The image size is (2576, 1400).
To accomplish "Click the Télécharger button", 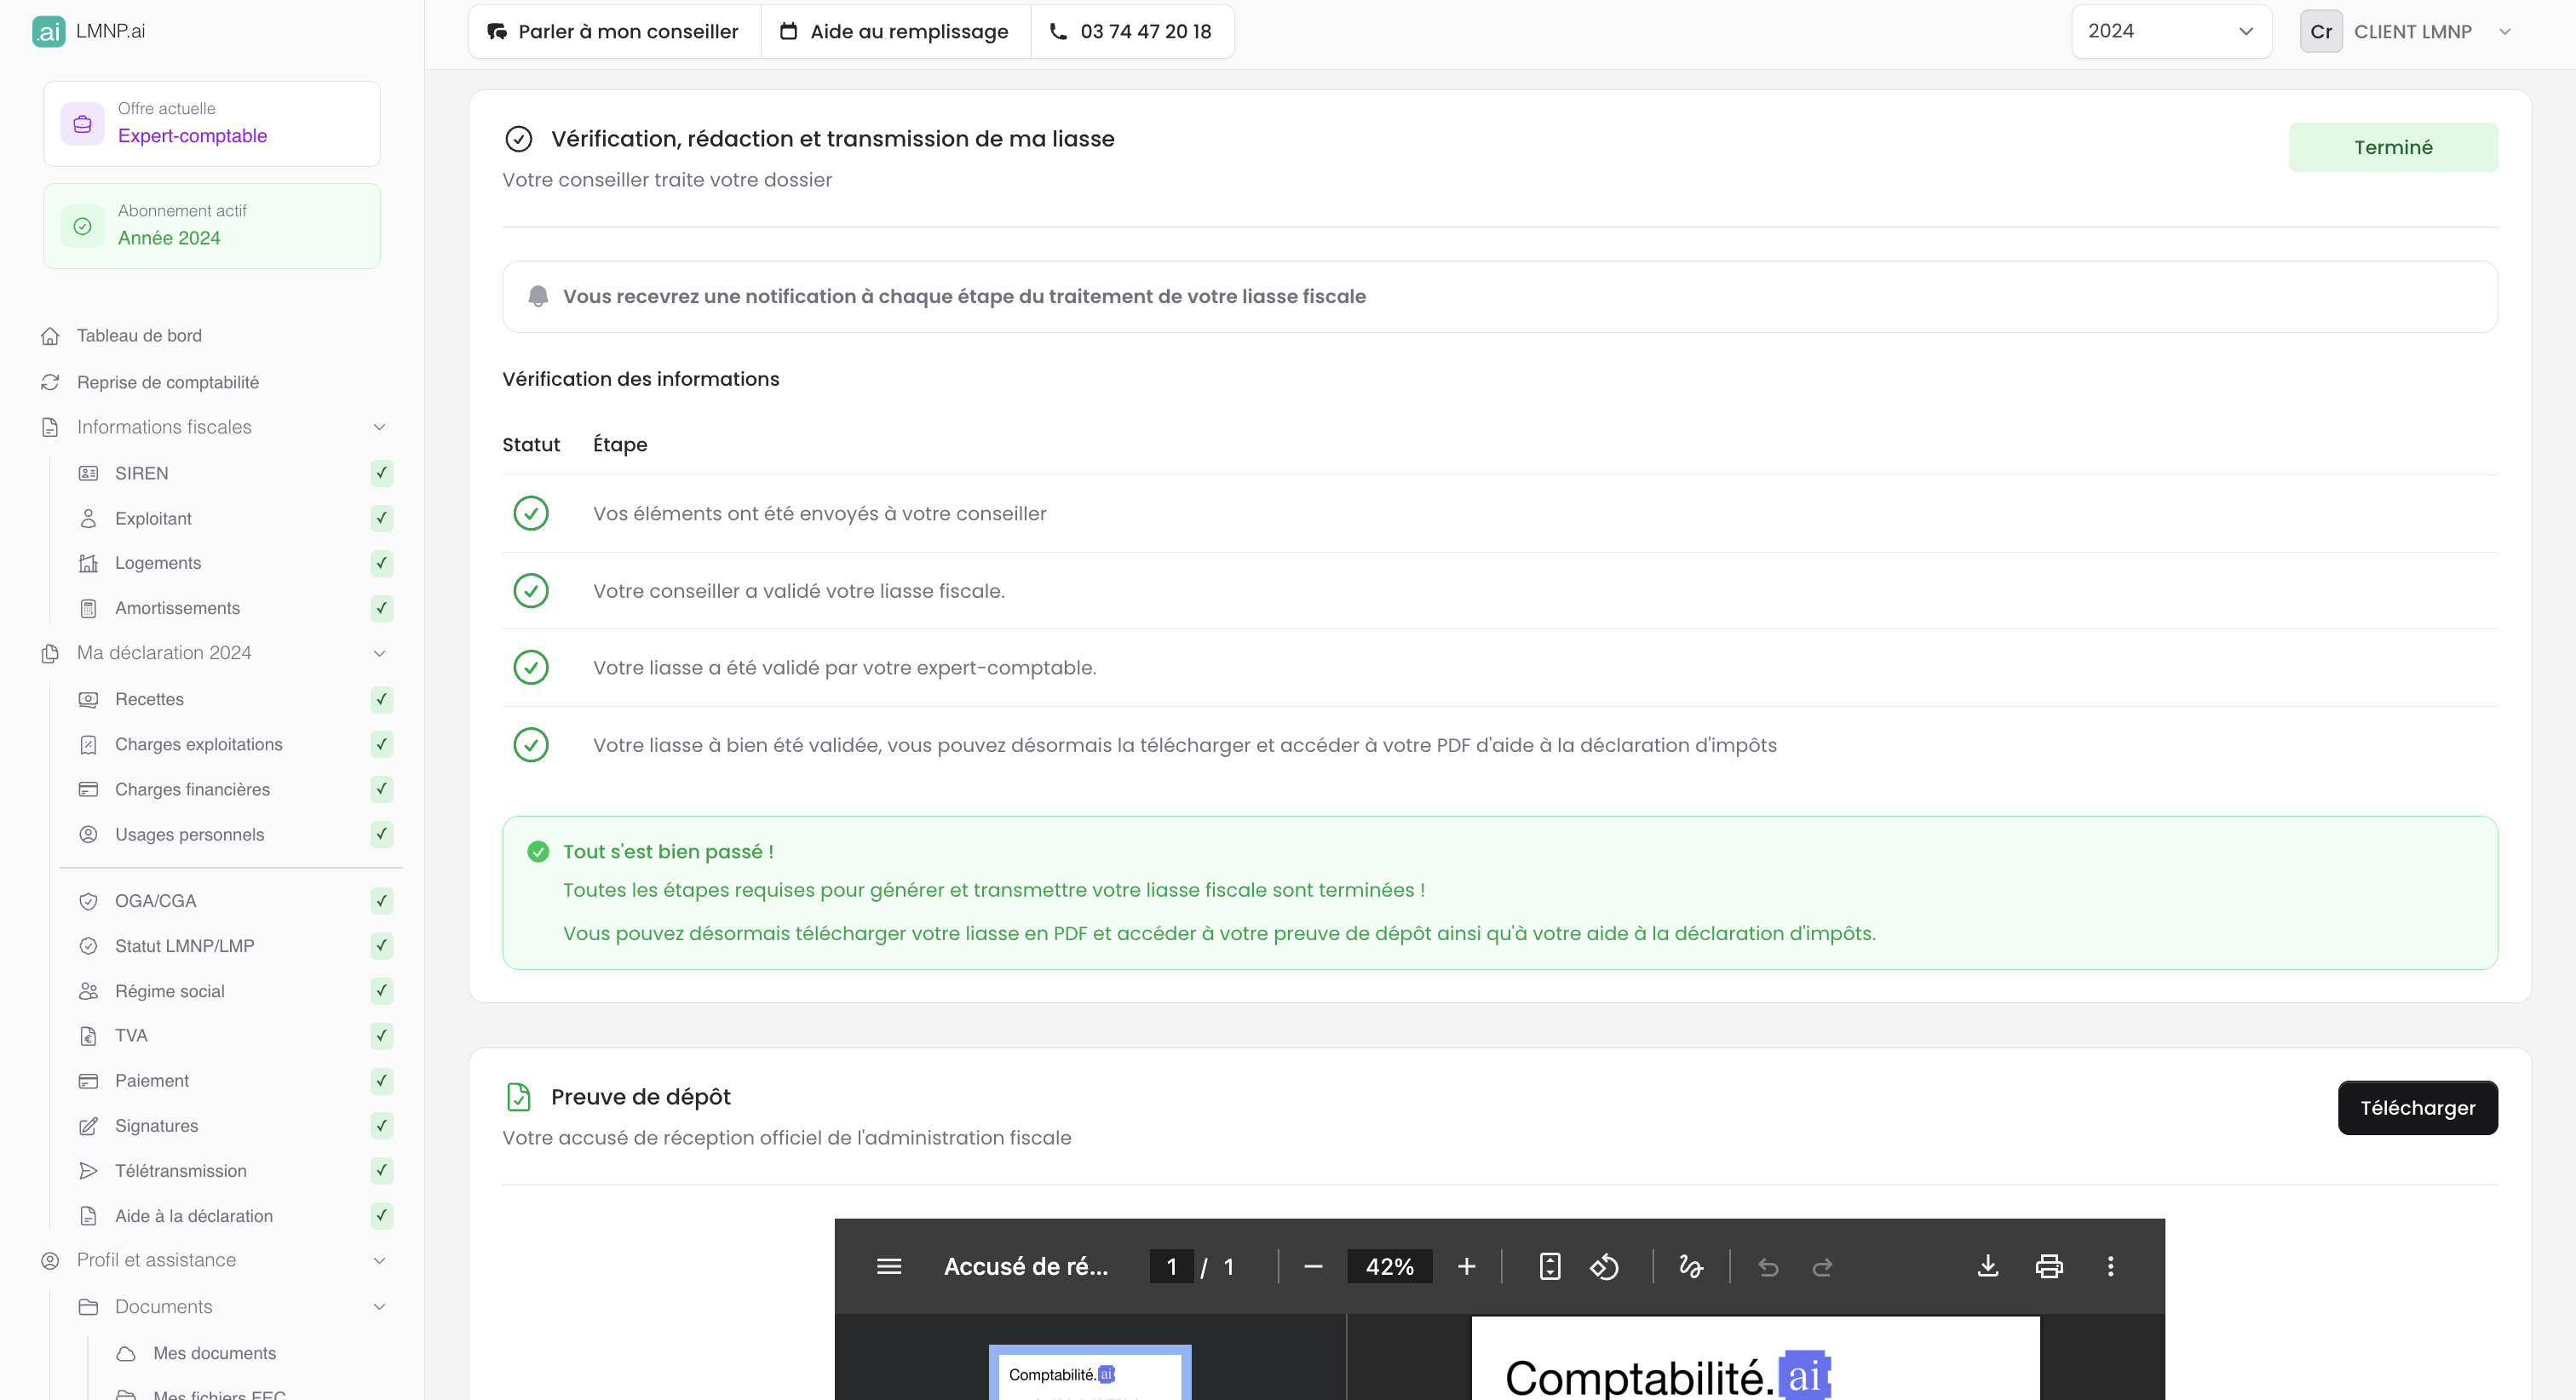I will 2417,1108.
